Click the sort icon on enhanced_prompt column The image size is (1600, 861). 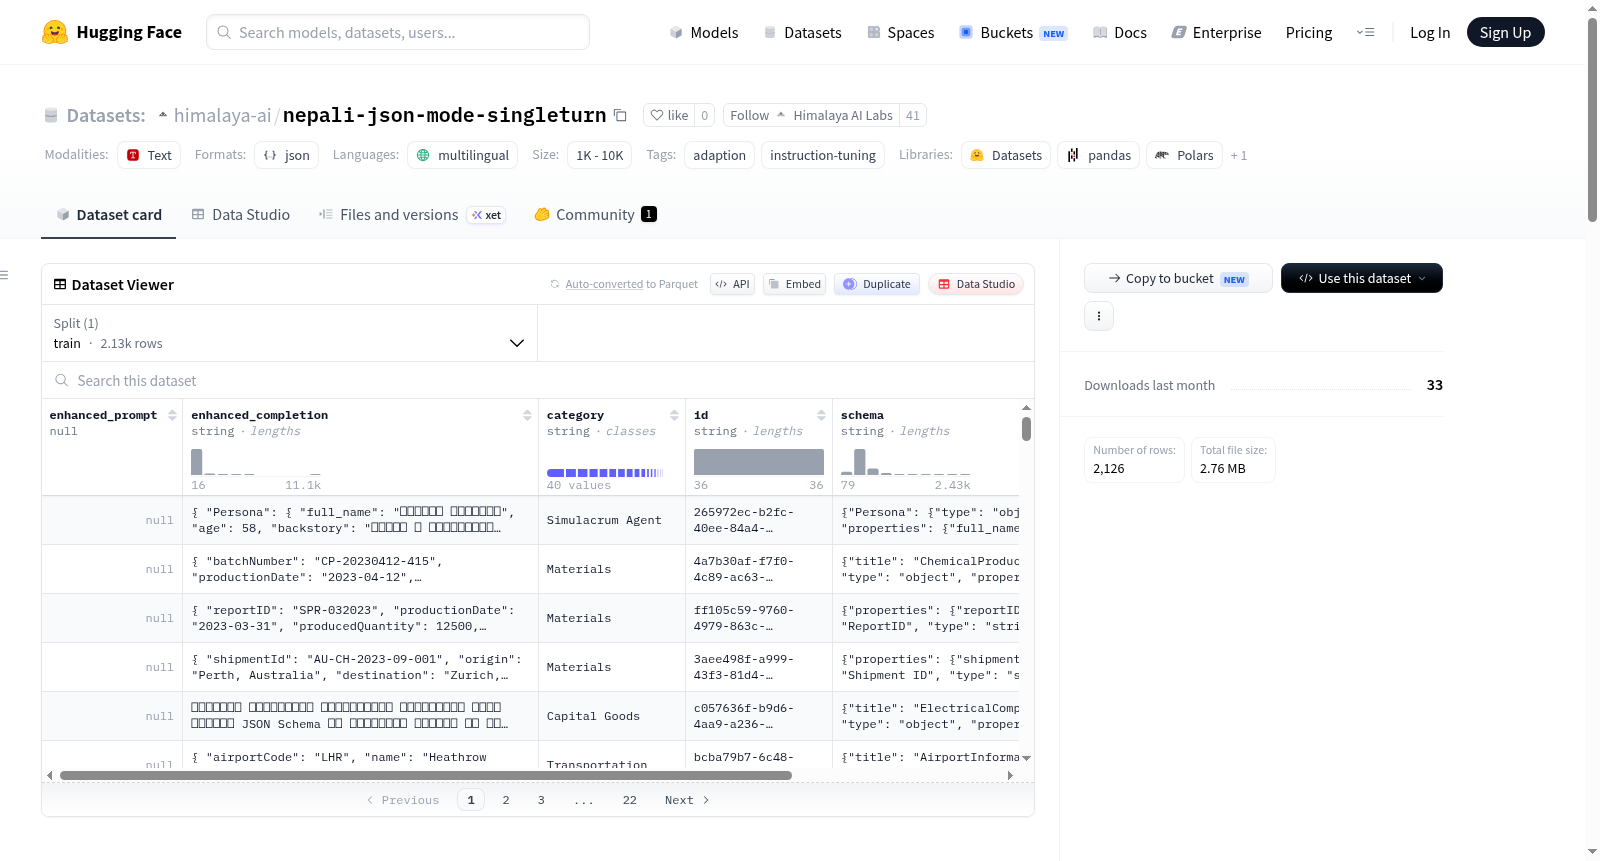pyautogui.click(x=172, y=415)
